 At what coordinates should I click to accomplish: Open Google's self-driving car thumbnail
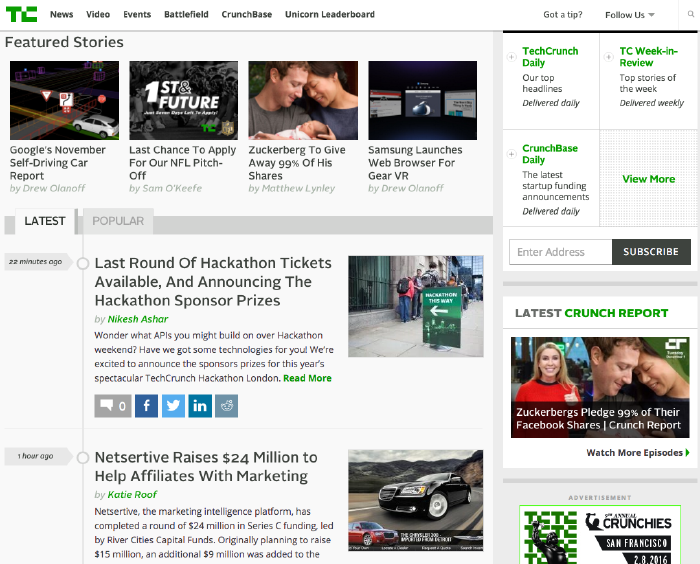coord(64,100)
